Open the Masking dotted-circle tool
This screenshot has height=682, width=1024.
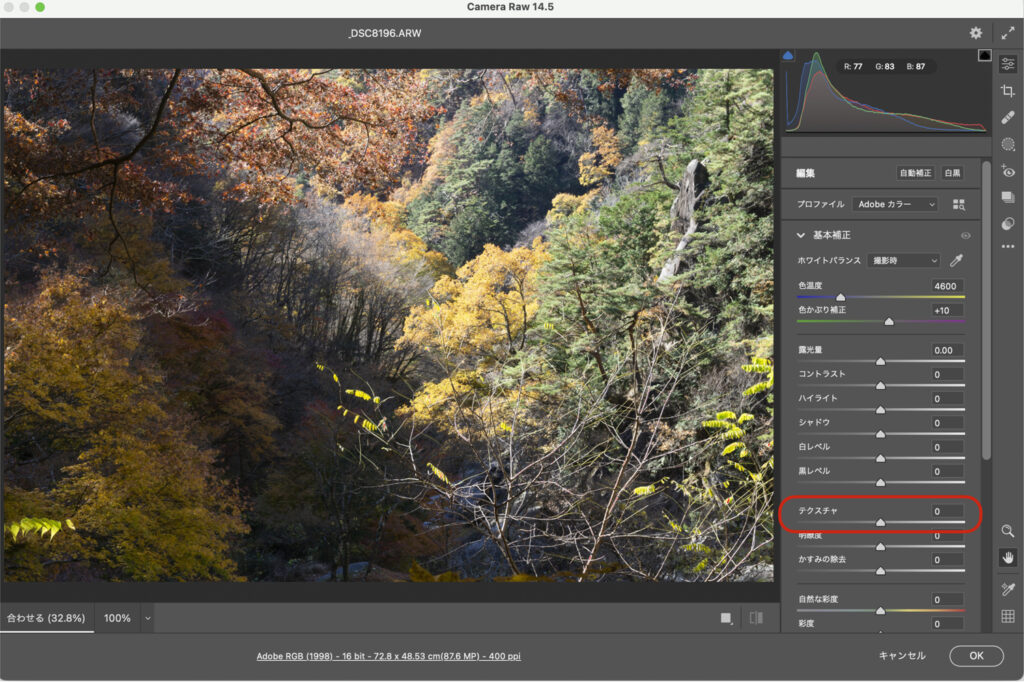point(1008,144)
